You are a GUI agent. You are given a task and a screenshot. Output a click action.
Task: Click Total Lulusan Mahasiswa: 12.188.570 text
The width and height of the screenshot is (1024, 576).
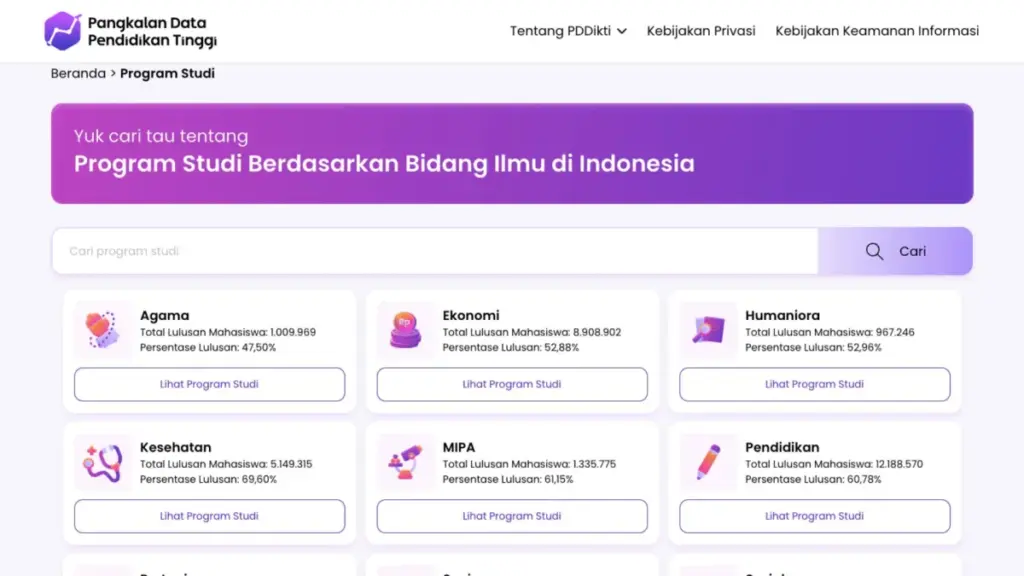[834, 464]
